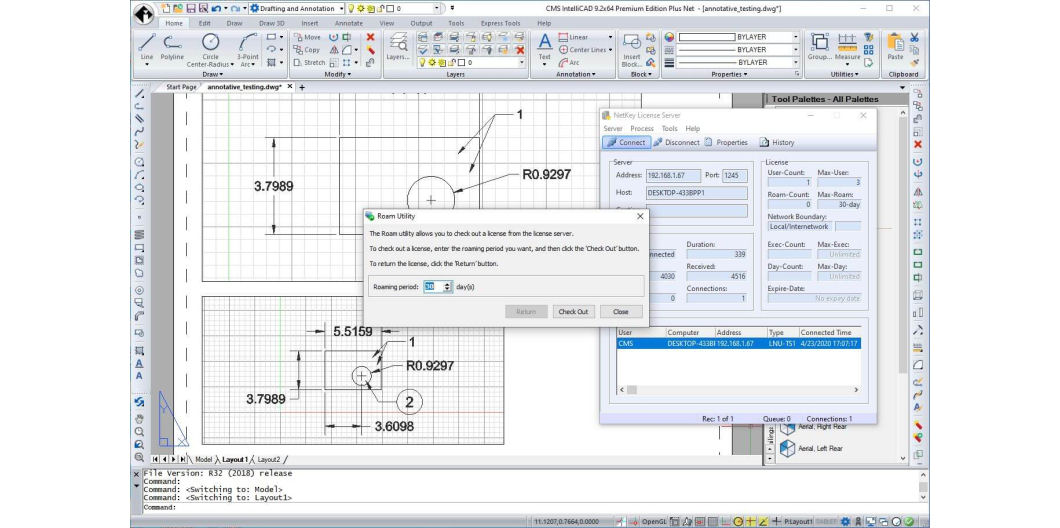Image resolution: width=1060 pixels, height=528 pixels.
Task: Click the Save icon in quick access toolbar
Action: [x=191, y=9]
